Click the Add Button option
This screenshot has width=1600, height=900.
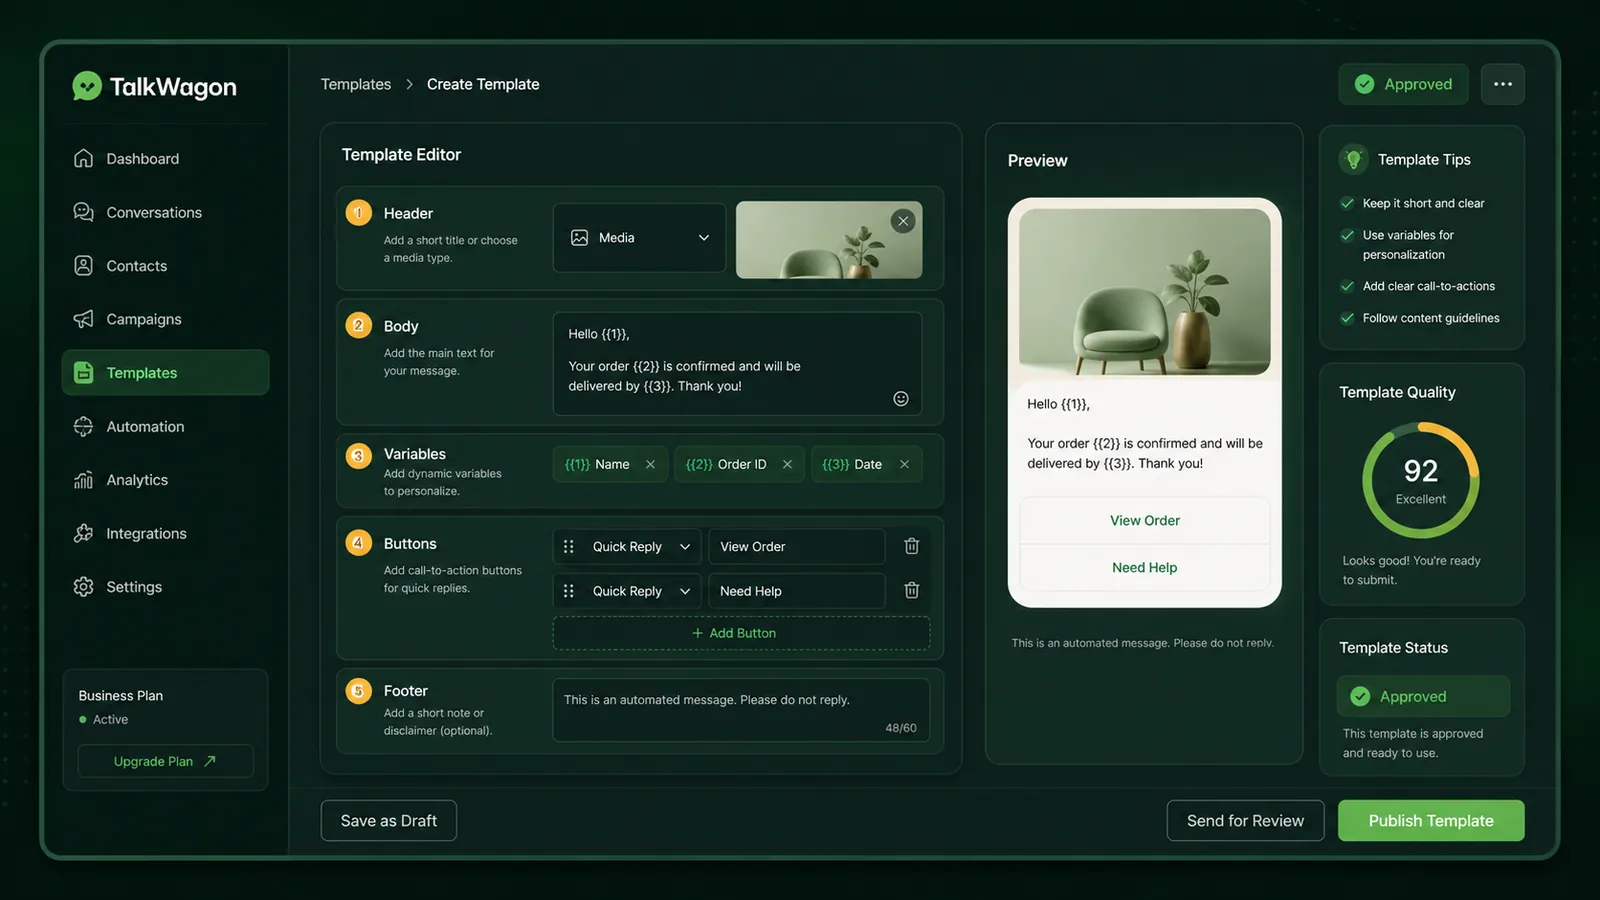[x=741, y=633]
